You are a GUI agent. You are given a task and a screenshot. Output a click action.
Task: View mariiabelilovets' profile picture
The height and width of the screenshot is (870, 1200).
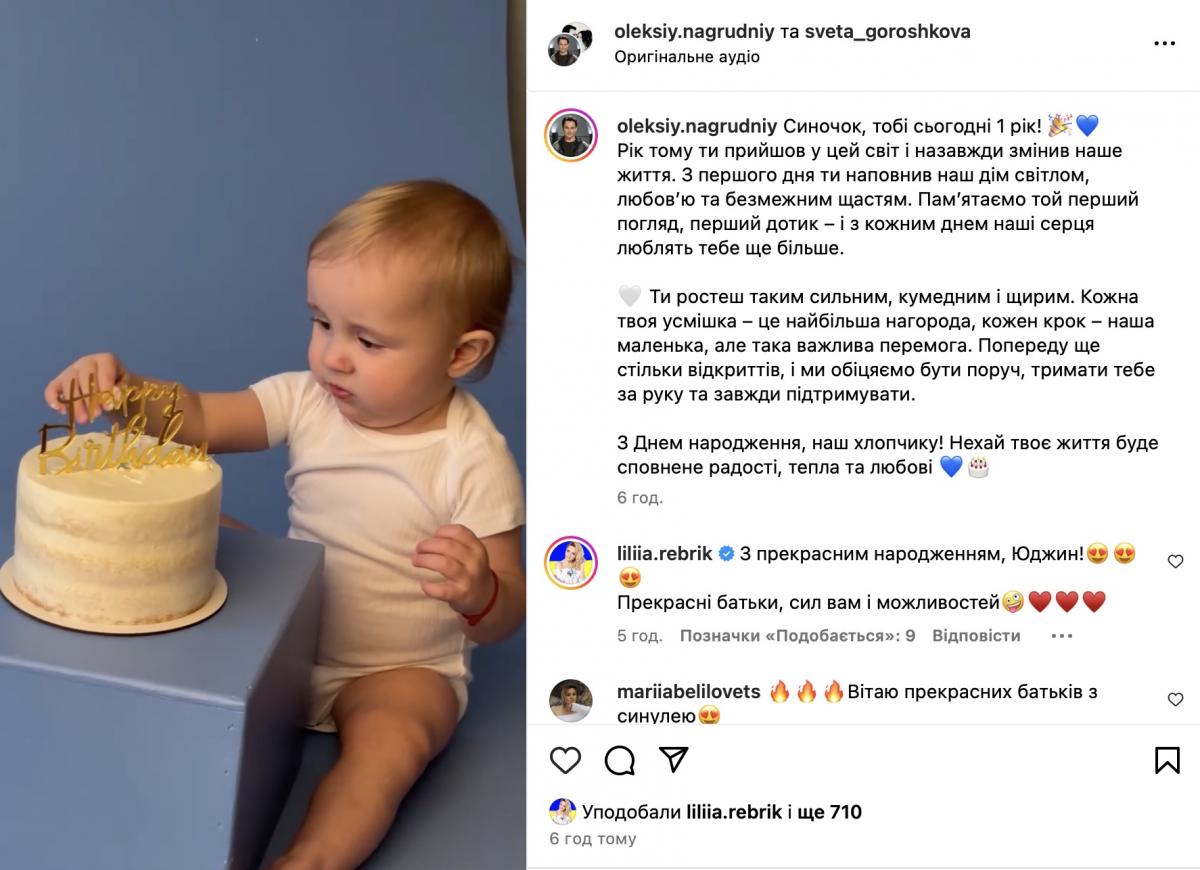pyautogui.click(x=570, y=701)
